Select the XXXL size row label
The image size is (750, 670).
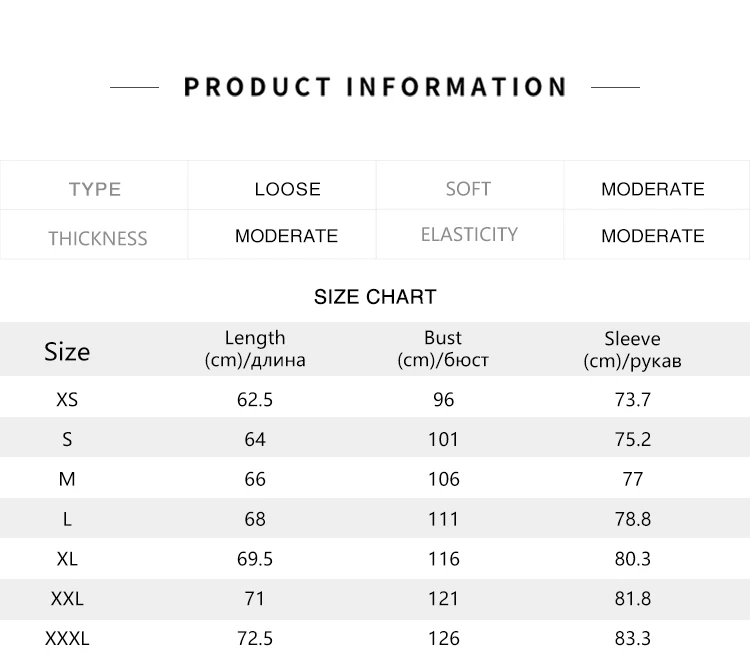pyautogui.click(x=67, y=638)
